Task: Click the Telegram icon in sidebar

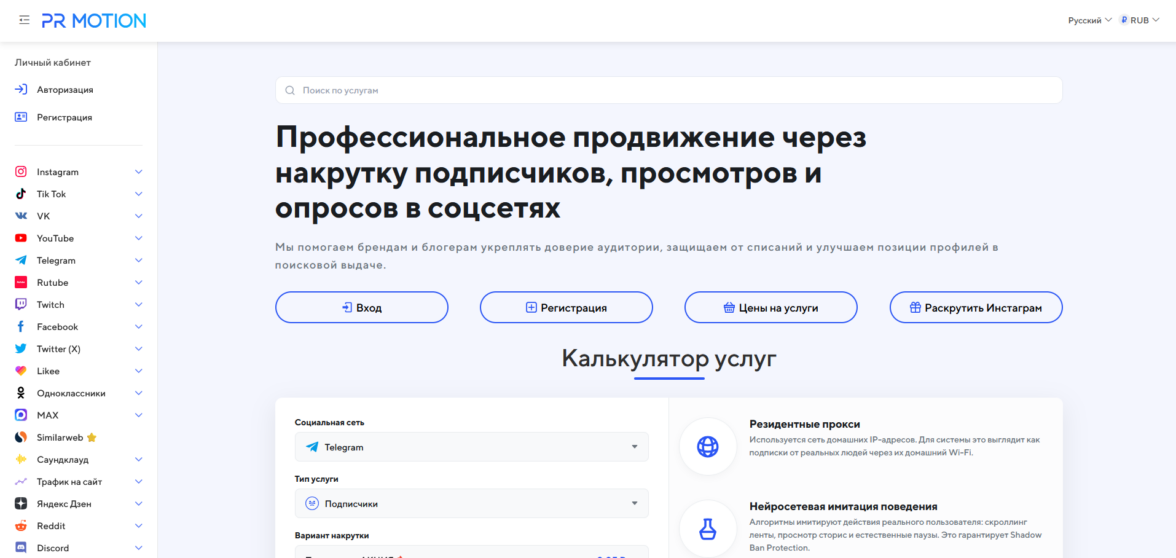Action: pos(21,260)
